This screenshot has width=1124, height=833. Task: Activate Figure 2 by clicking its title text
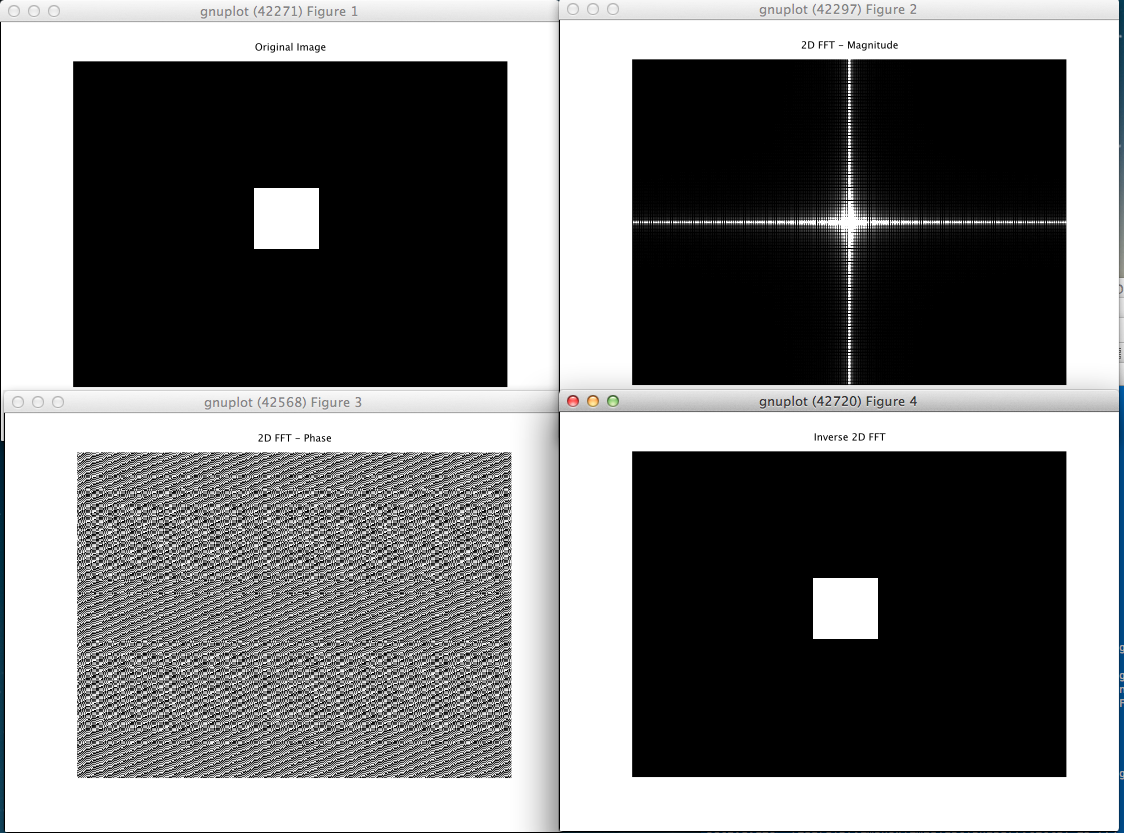[838, 9]
